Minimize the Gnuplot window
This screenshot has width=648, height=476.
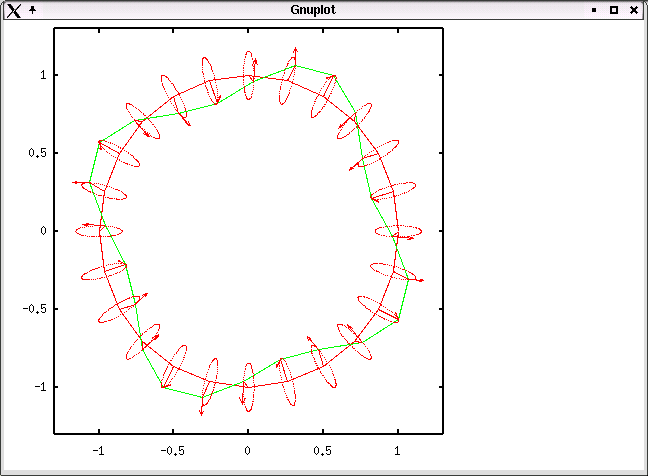594,9
